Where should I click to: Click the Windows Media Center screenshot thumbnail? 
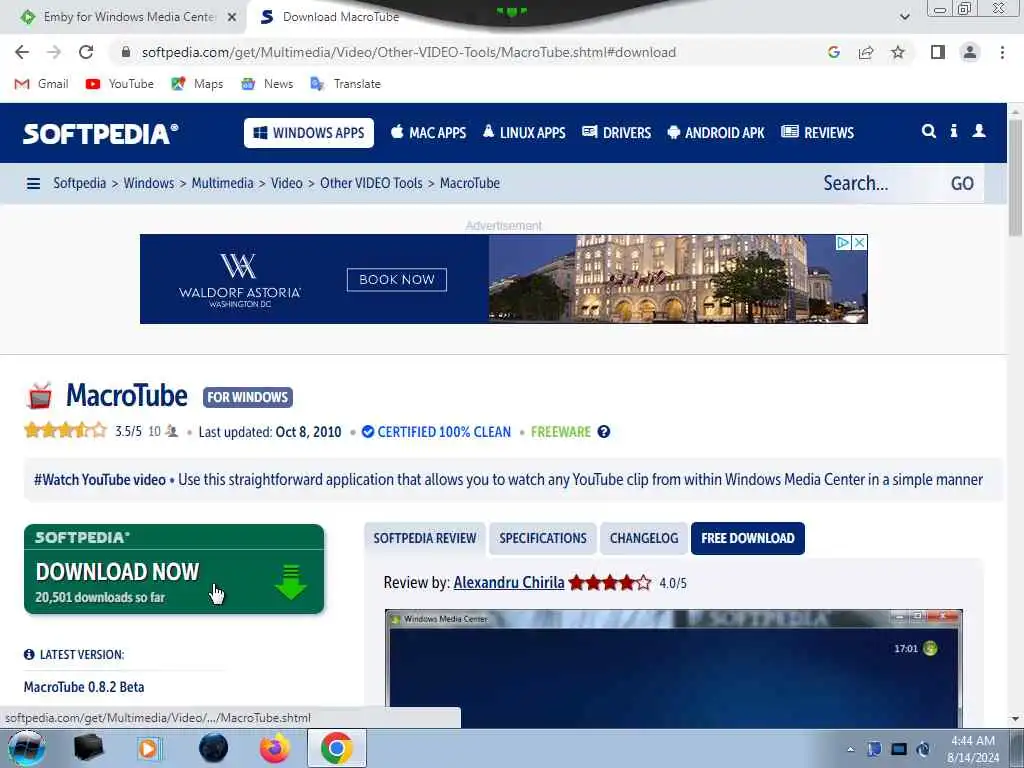[x=673, y=669]
